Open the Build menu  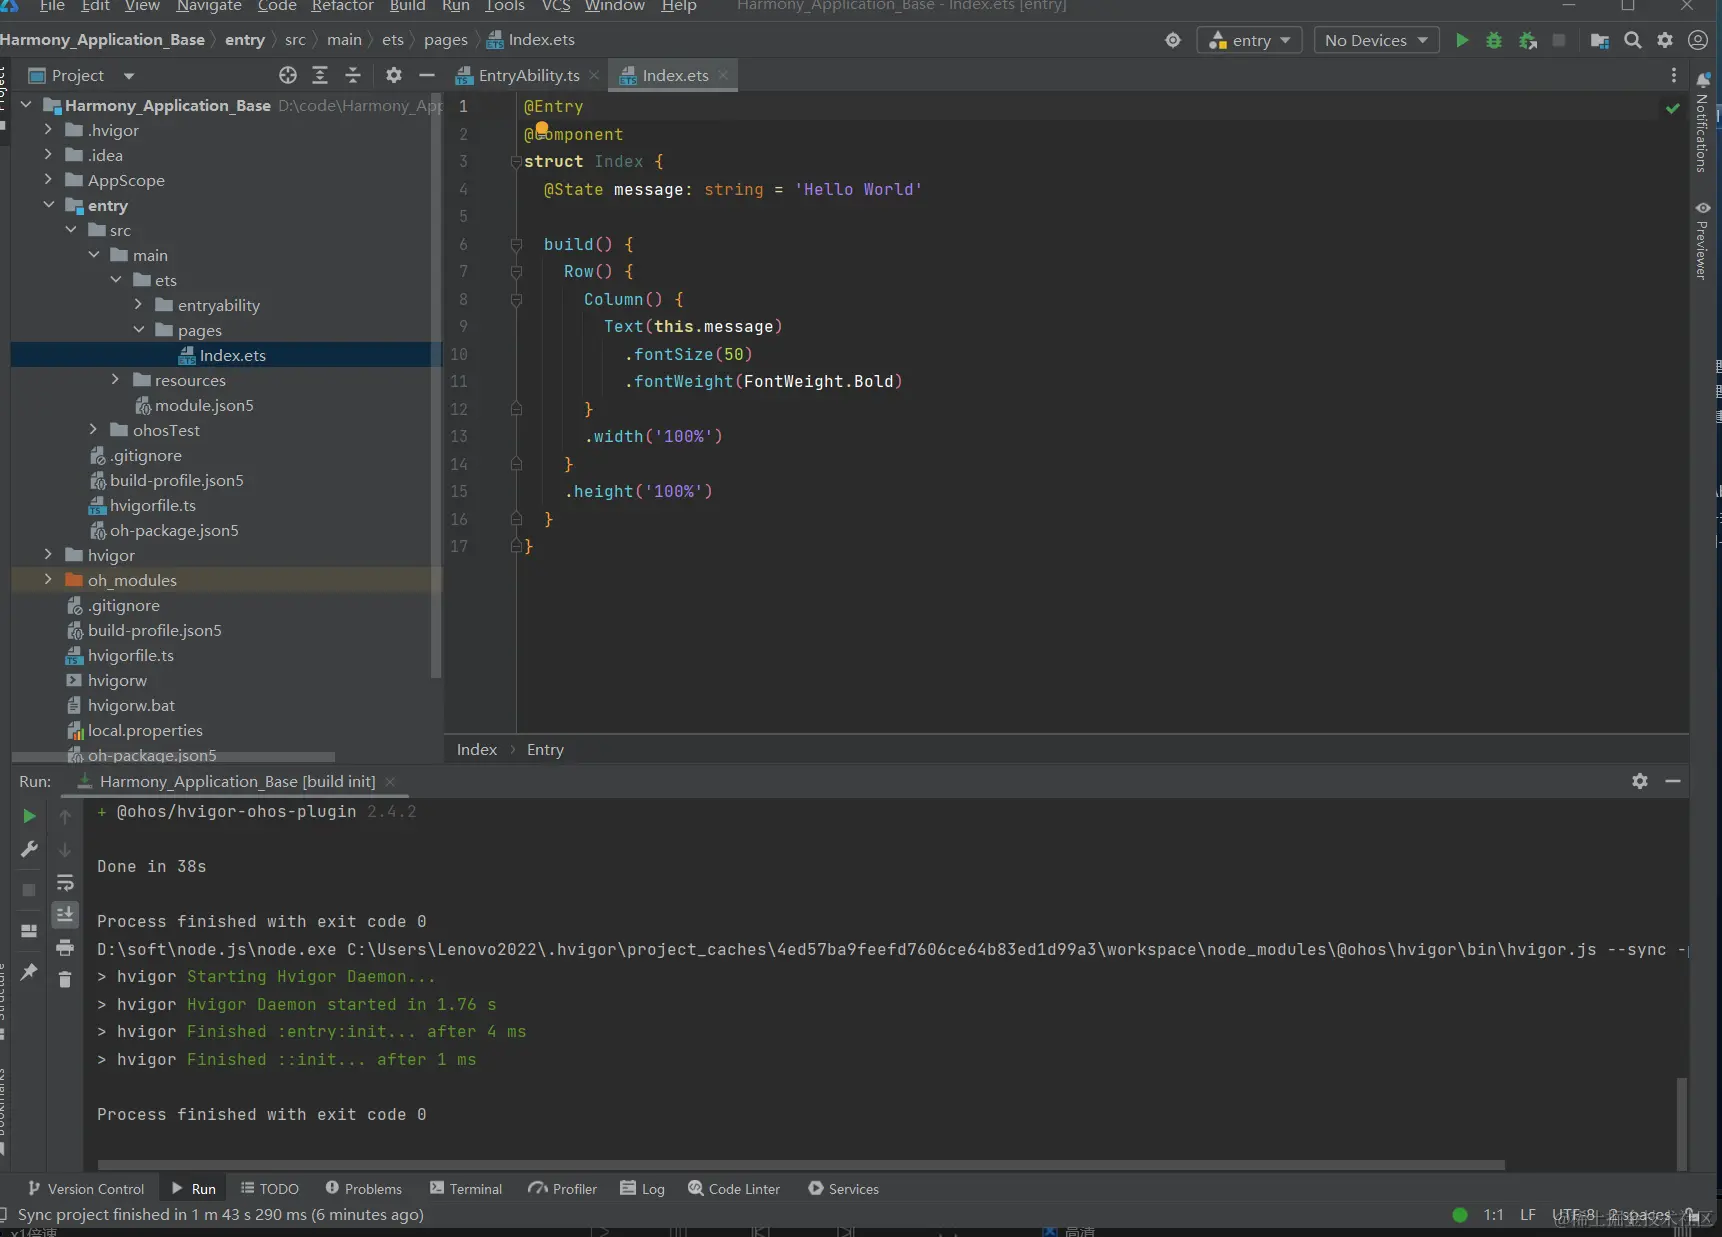(x=407, y=7)
